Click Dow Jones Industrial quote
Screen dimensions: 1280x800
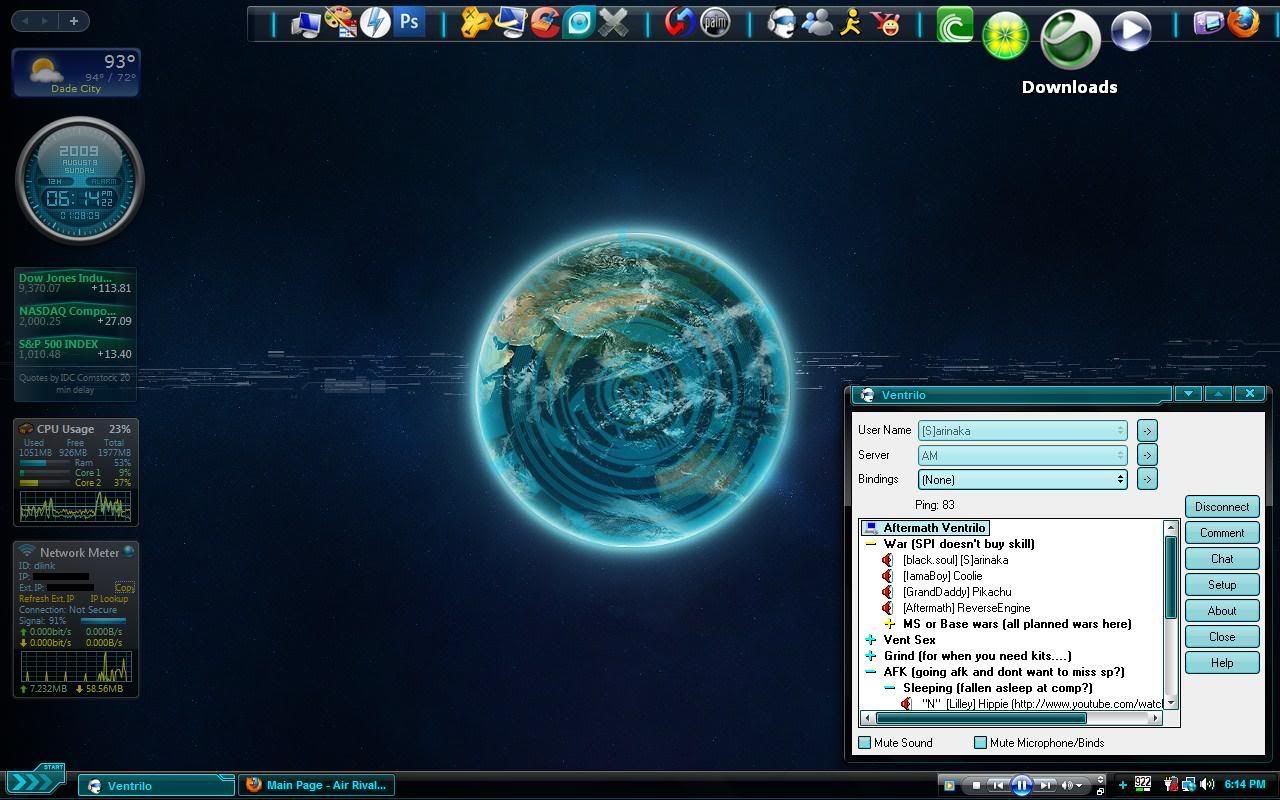coord(75,283)
